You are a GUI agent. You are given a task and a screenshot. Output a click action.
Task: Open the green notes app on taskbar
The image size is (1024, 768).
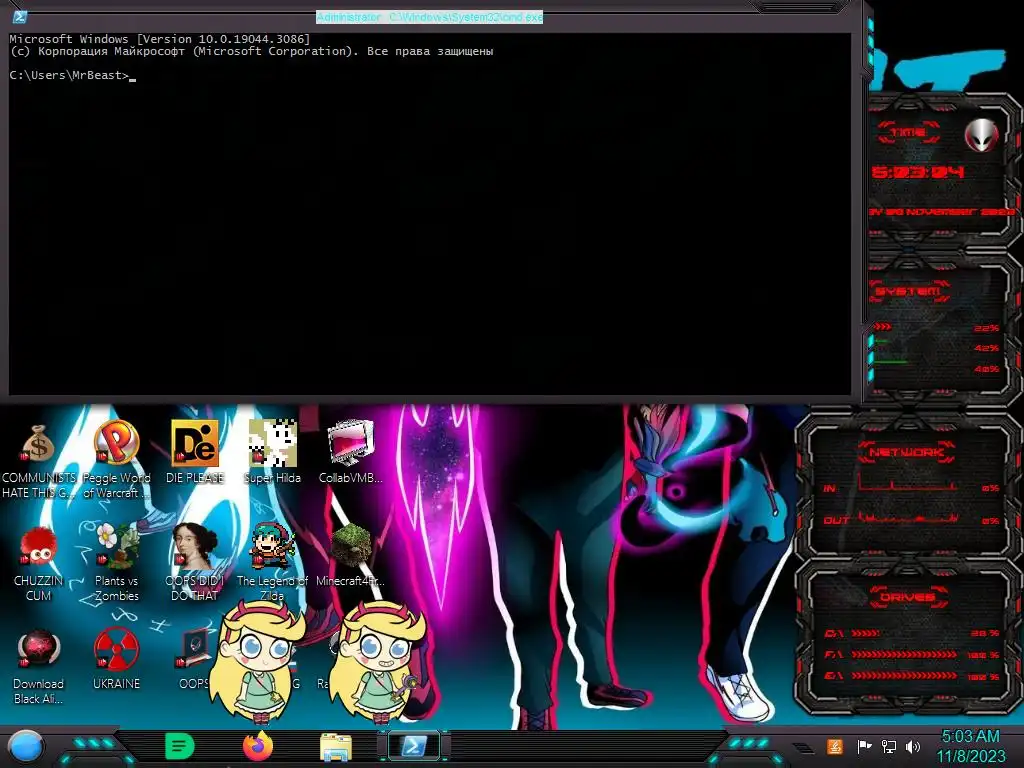tap(180, 746)
